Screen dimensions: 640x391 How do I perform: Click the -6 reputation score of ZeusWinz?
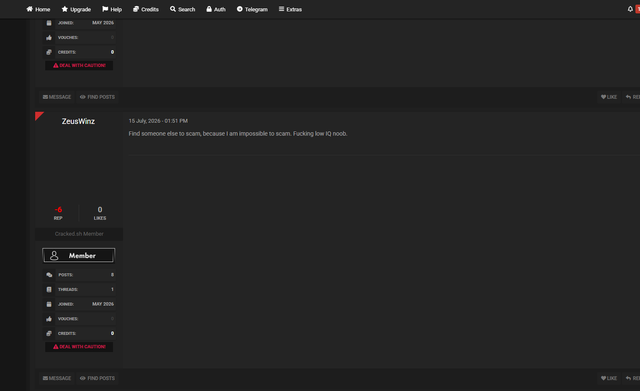click(58, 210)
